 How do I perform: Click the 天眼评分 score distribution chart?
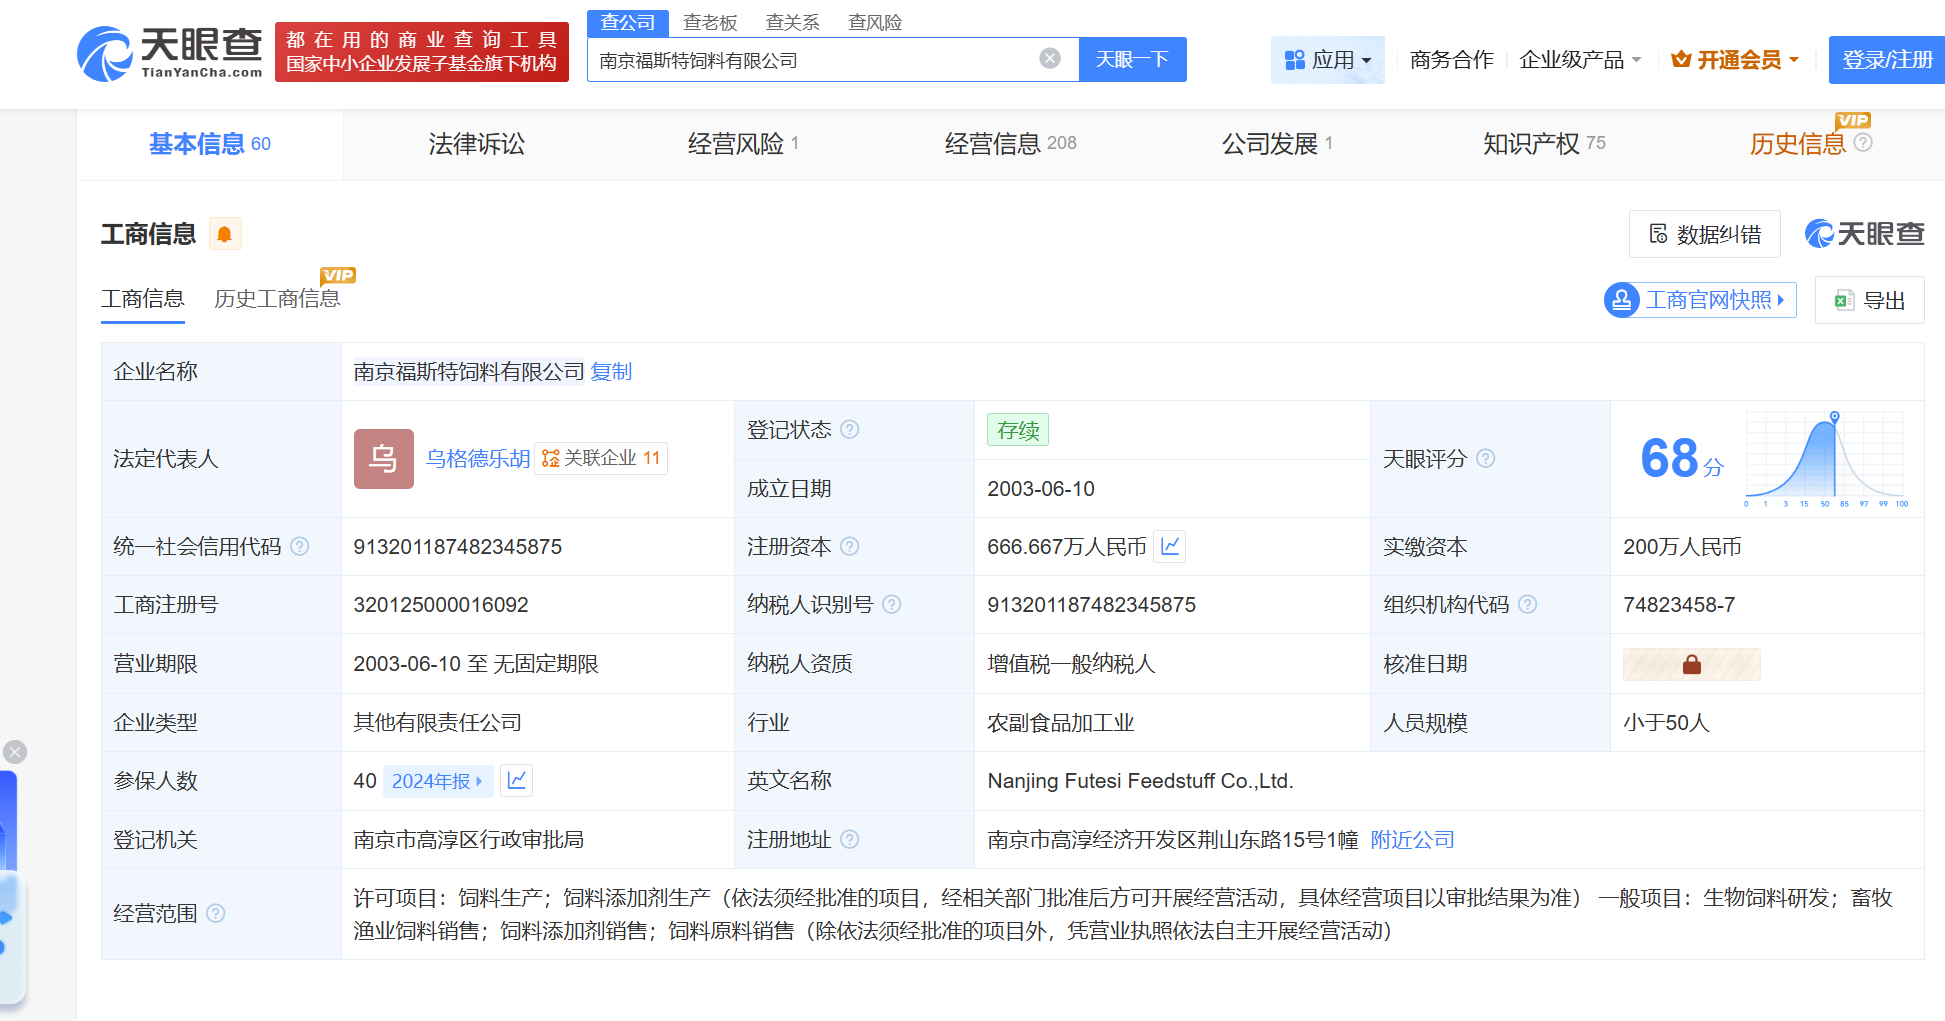coord(1824,459)
